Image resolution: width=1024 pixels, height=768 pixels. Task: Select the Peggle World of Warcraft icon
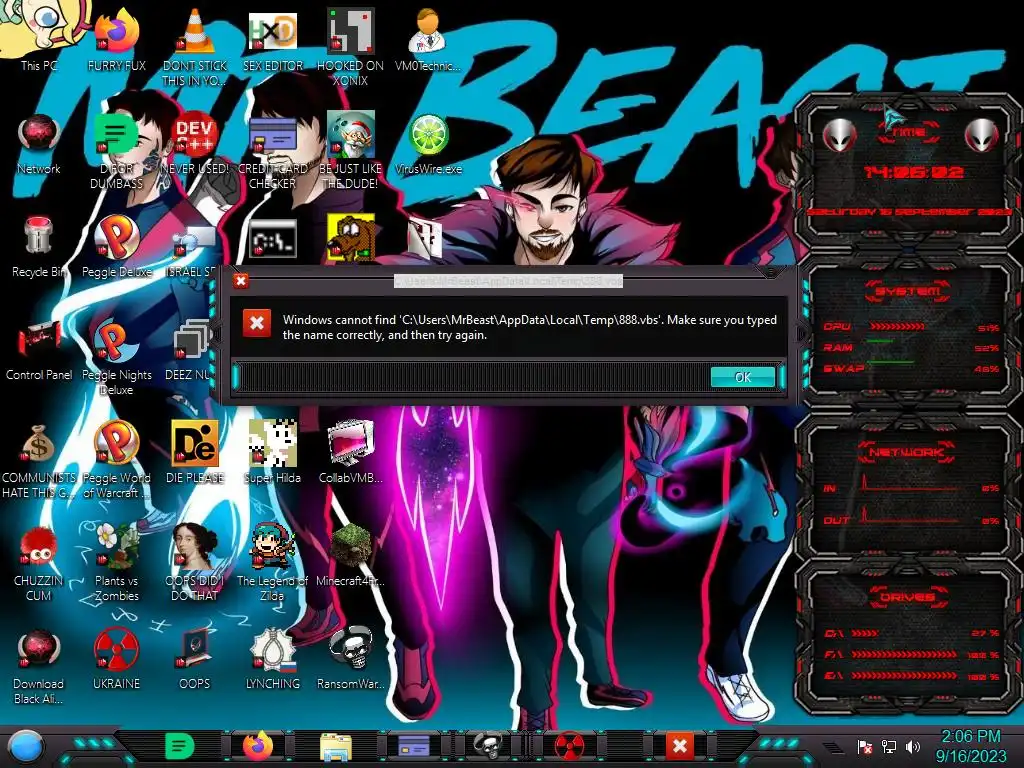(117, 461)
